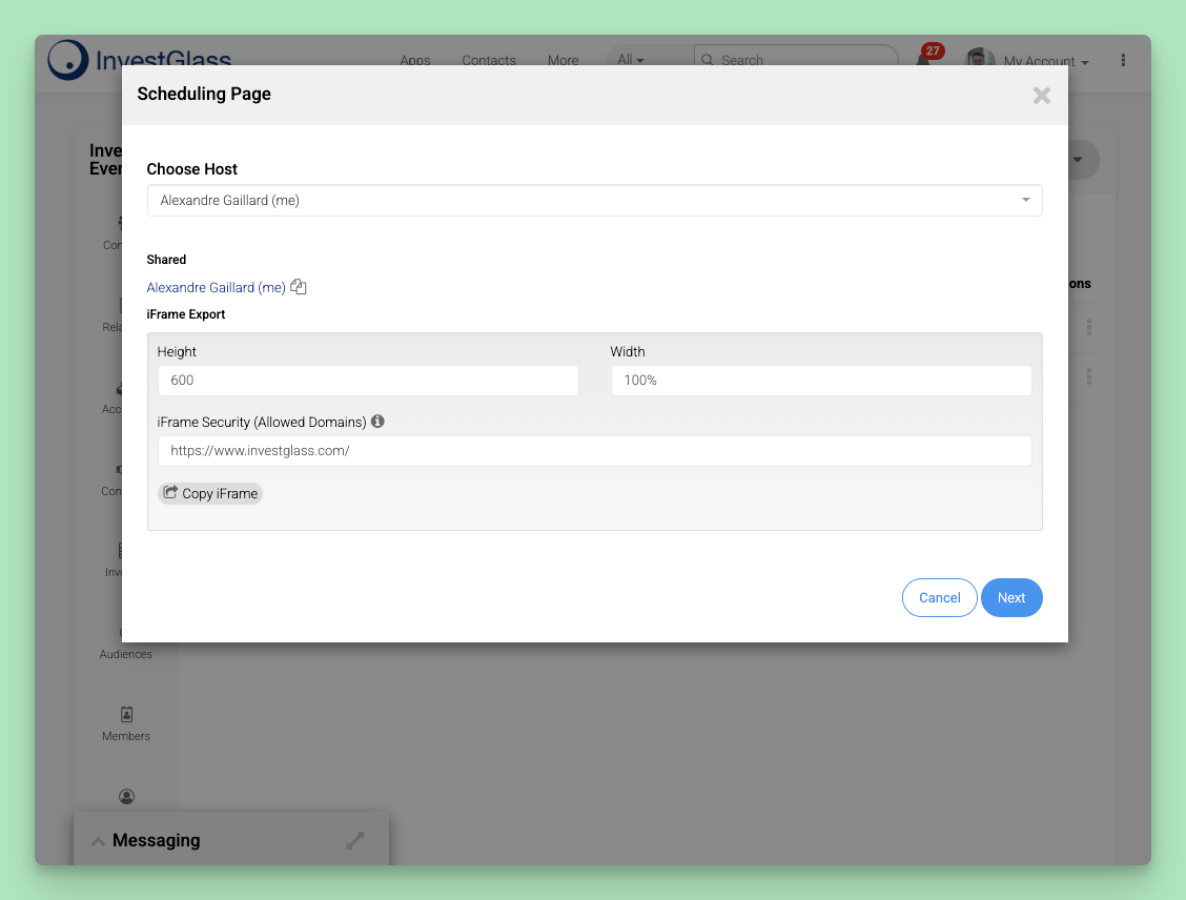The width and height of the screenshot is (1186, 900).
Task: Expand Messaging panel with the arrows icon
Action: pos(355,841)
